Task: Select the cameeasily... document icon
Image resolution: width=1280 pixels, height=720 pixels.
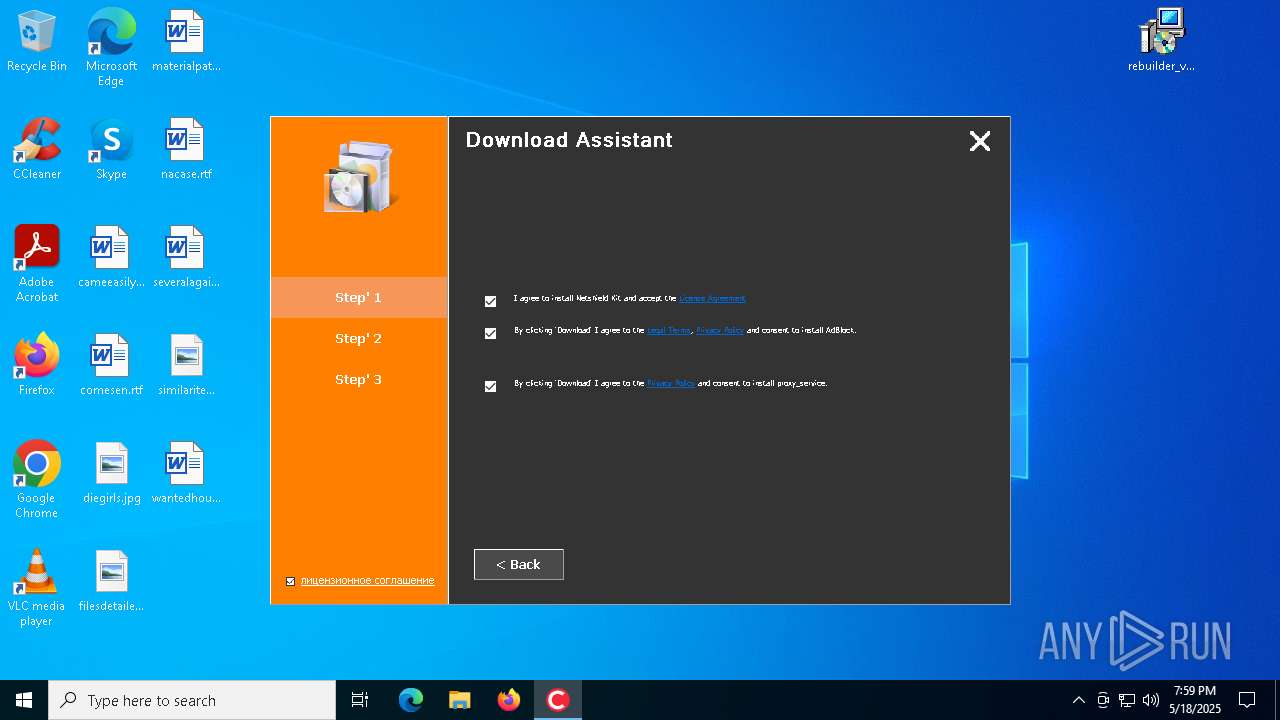Action: pyautogui.click(x=111, y=258)
